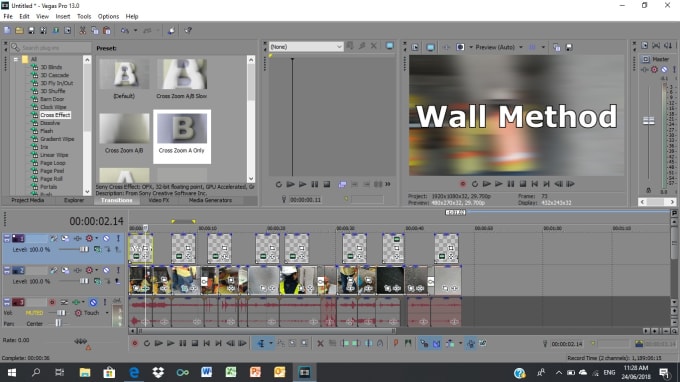Save the project from the toolbar
Image resolution: width=680 pixels, height=382 pixels.
[31, 30]
